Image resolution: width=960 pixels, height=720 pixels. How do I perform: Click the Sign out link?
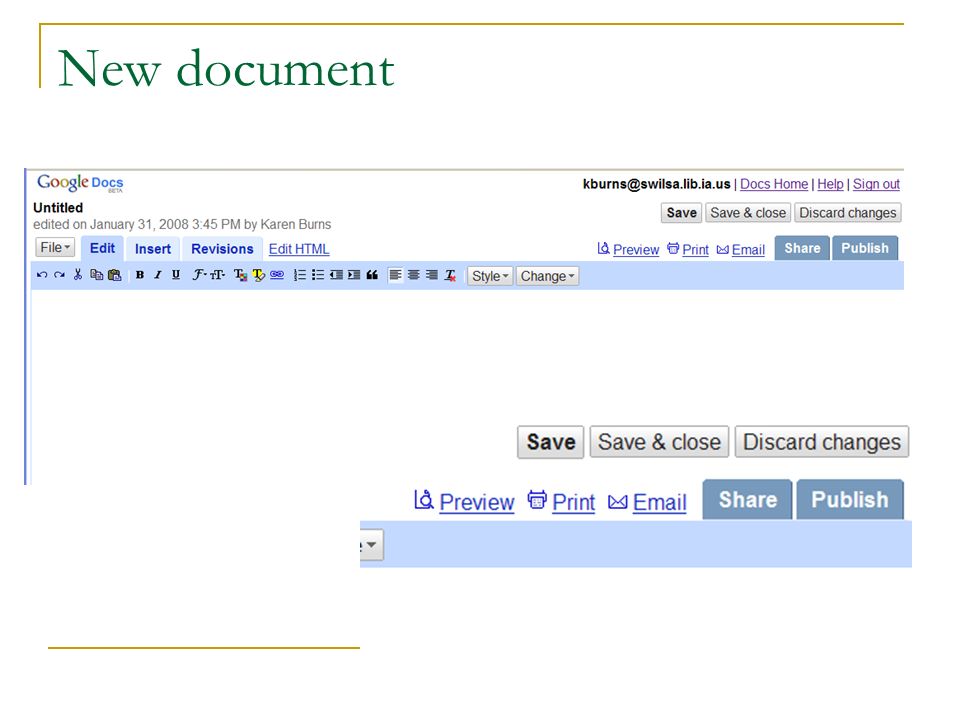pos(876,184)
